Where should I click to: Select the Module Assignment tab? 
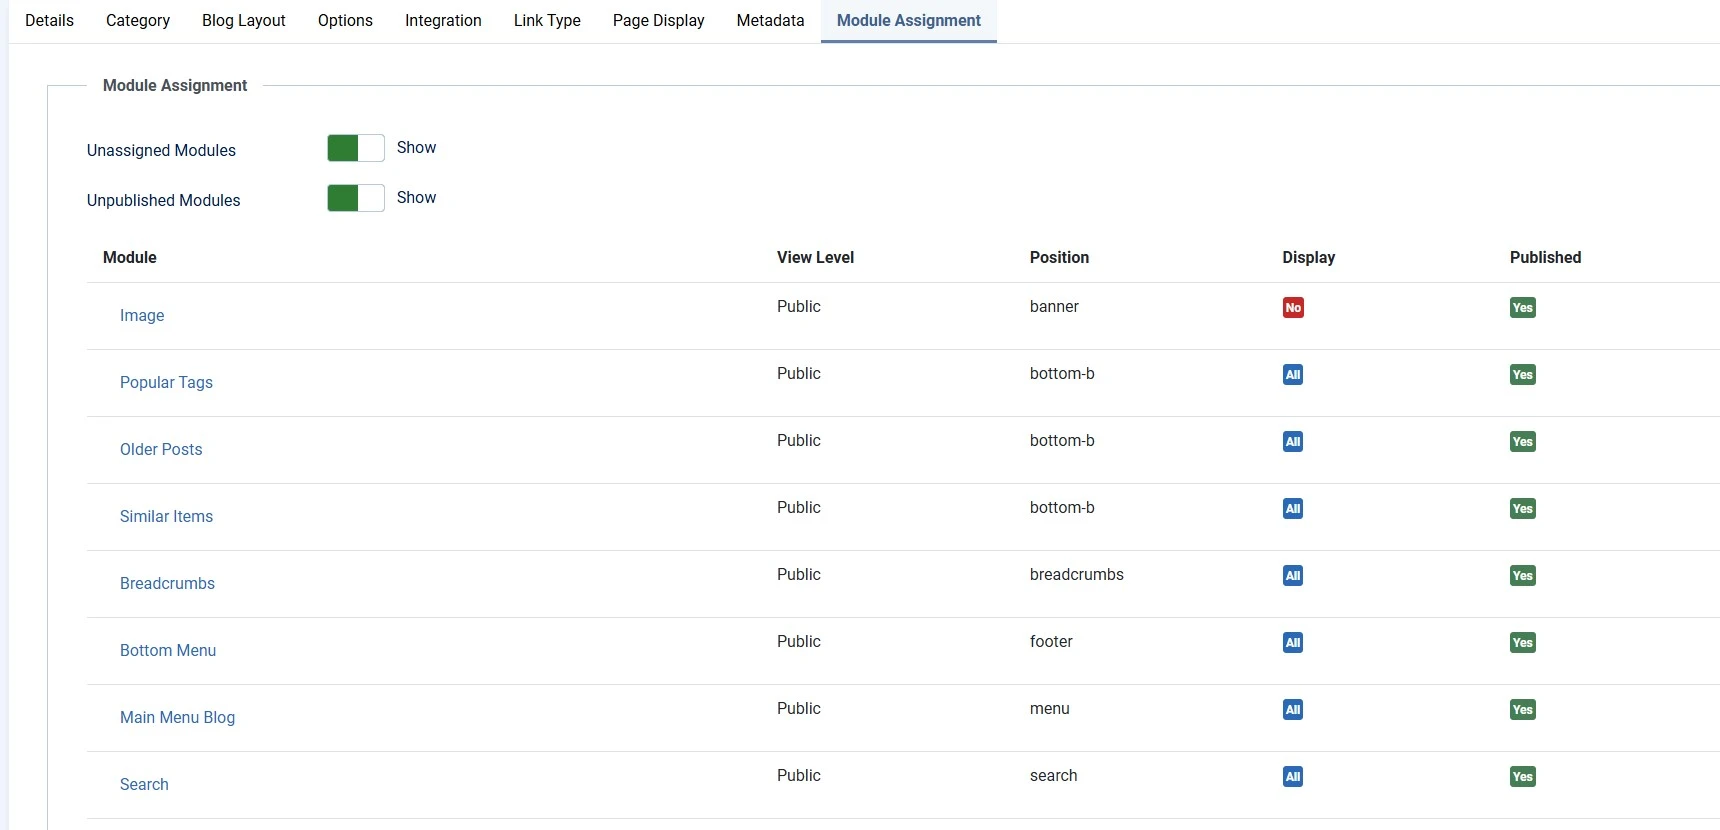point(909,21)
